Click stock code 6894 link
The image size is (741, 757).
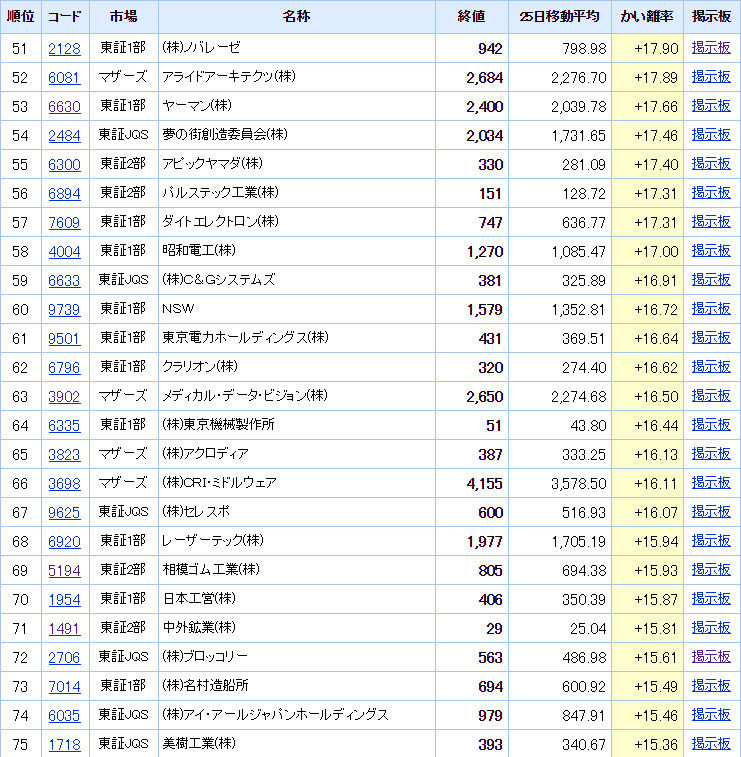point(64,194)
